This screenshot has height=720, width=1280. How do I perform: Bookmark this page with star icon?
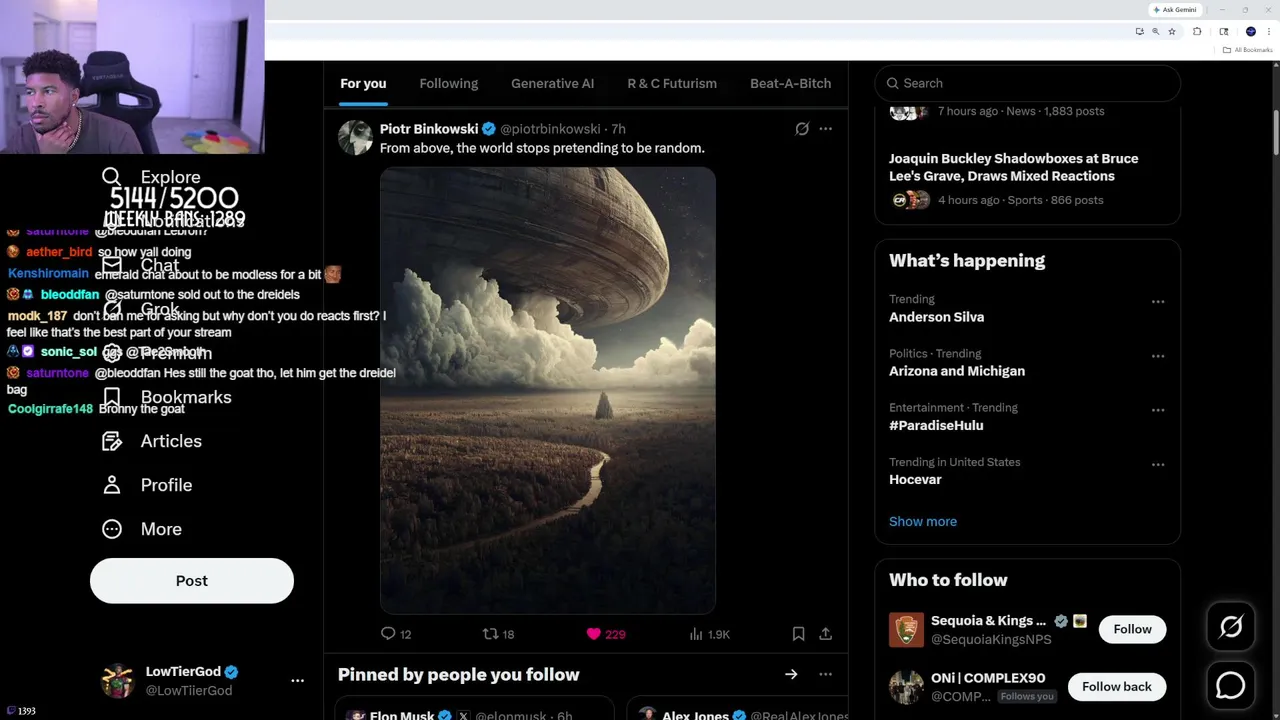1172,32
